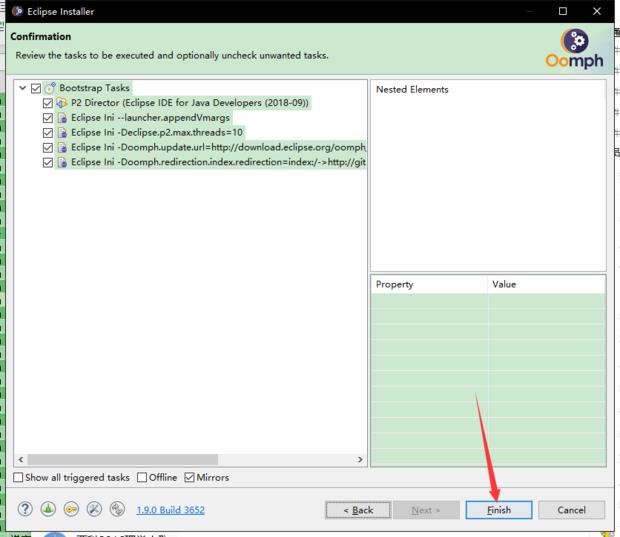Viewport: 620px width, 537px height.
Task: Enable Show all triggered tasks checkbox
Action: click(19, 478)
